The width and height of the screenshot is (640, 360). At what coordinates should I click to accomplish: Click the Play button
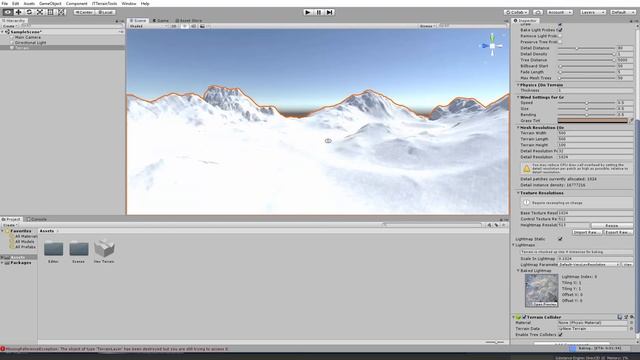coord(308,12)
